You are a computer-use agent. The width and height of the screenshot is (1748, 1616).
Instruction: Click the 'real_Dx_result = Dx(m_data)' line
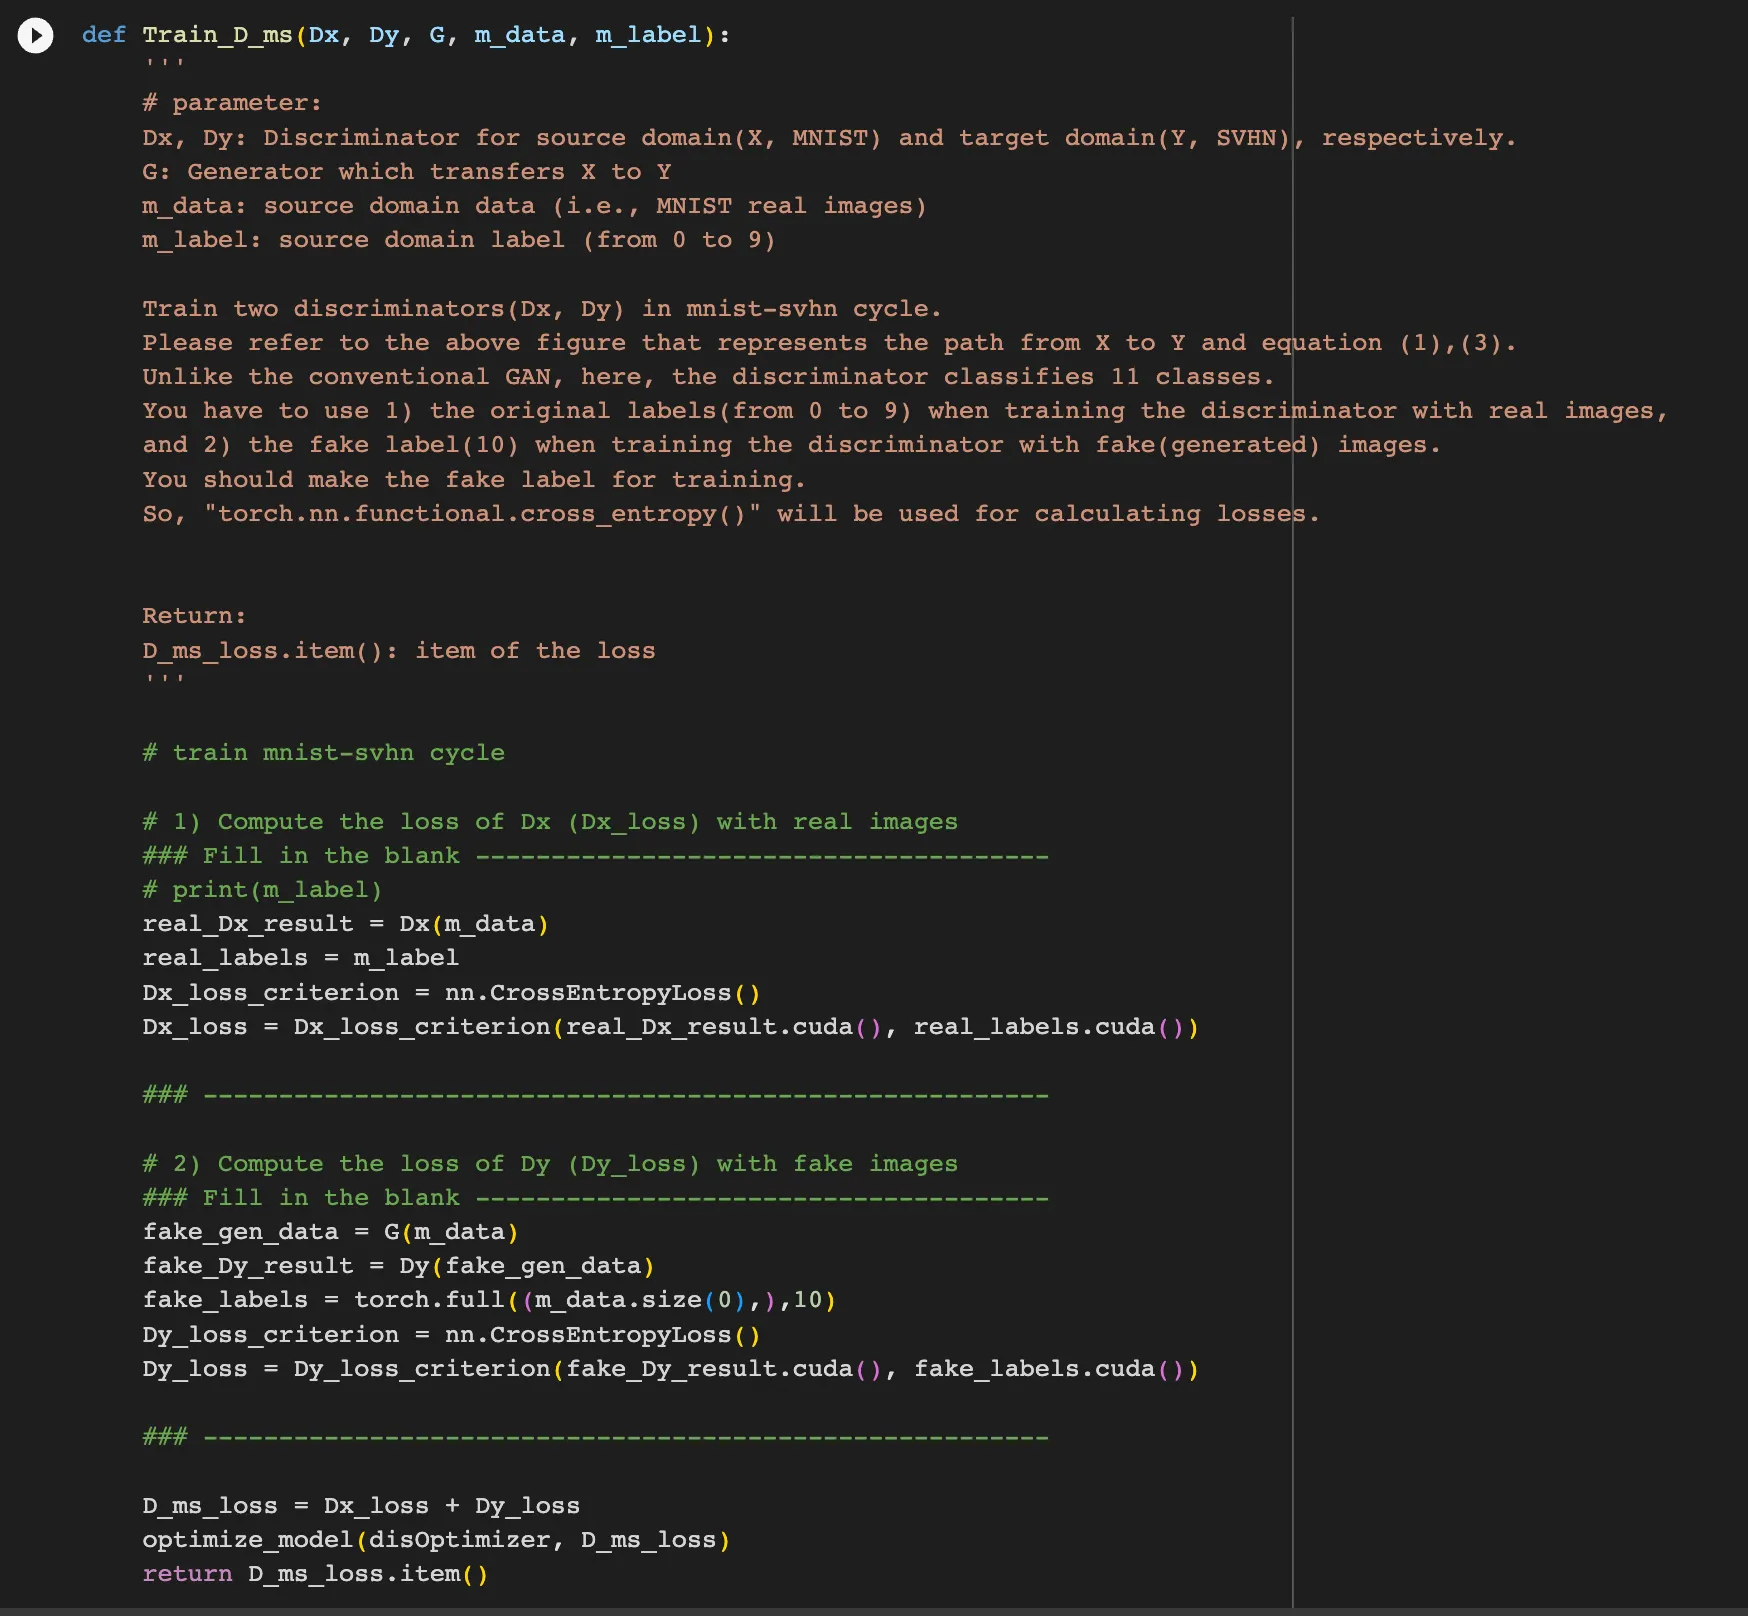click(345, 924)
